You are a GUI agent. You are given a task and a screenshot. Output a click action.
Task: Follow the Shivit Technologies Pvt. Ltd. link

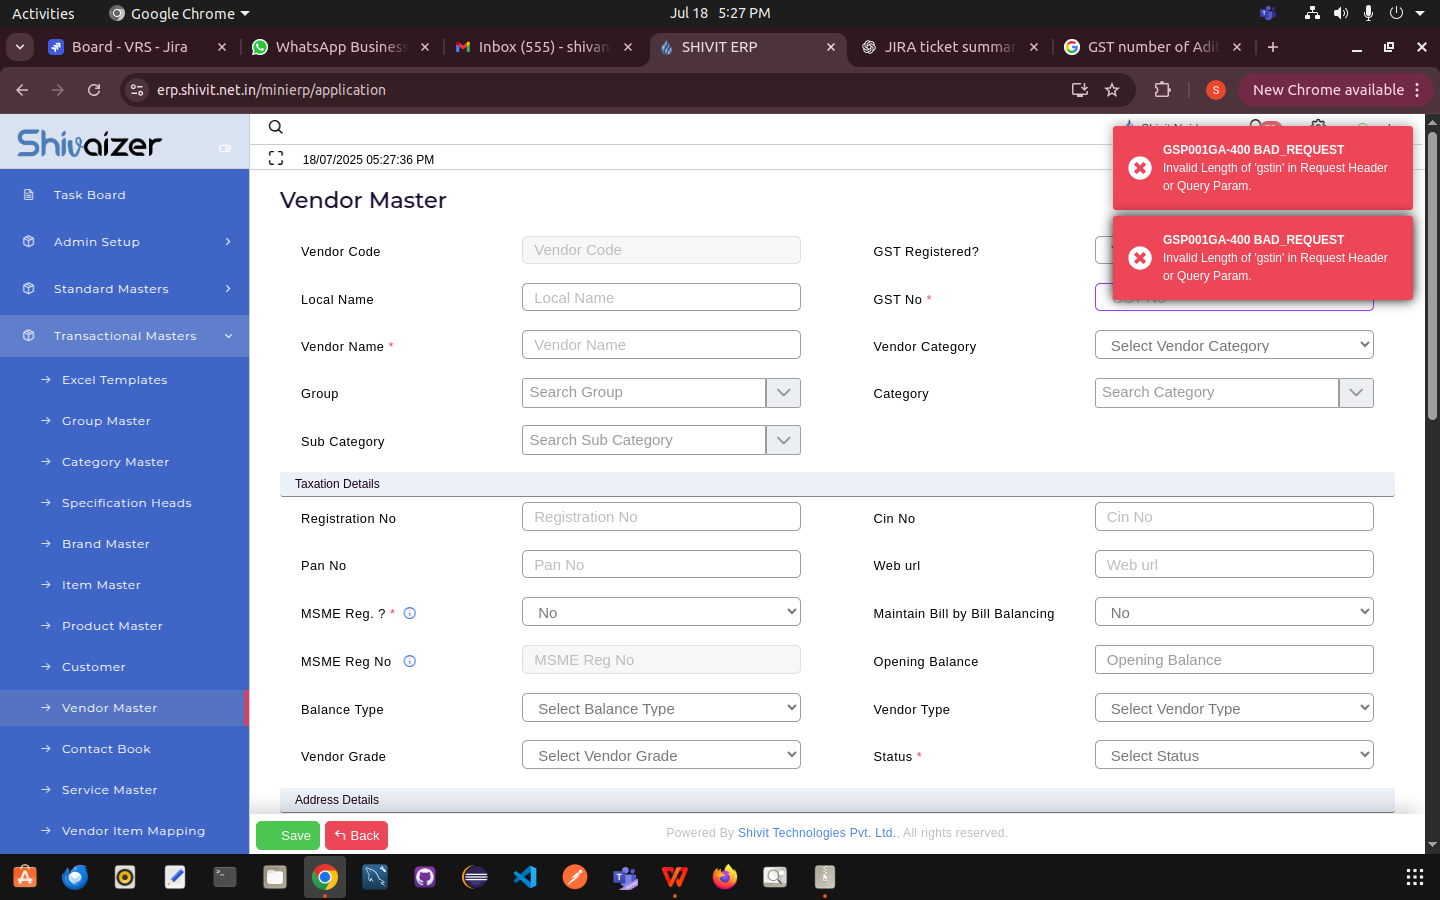pyautogui.click(x=817, y=833)
